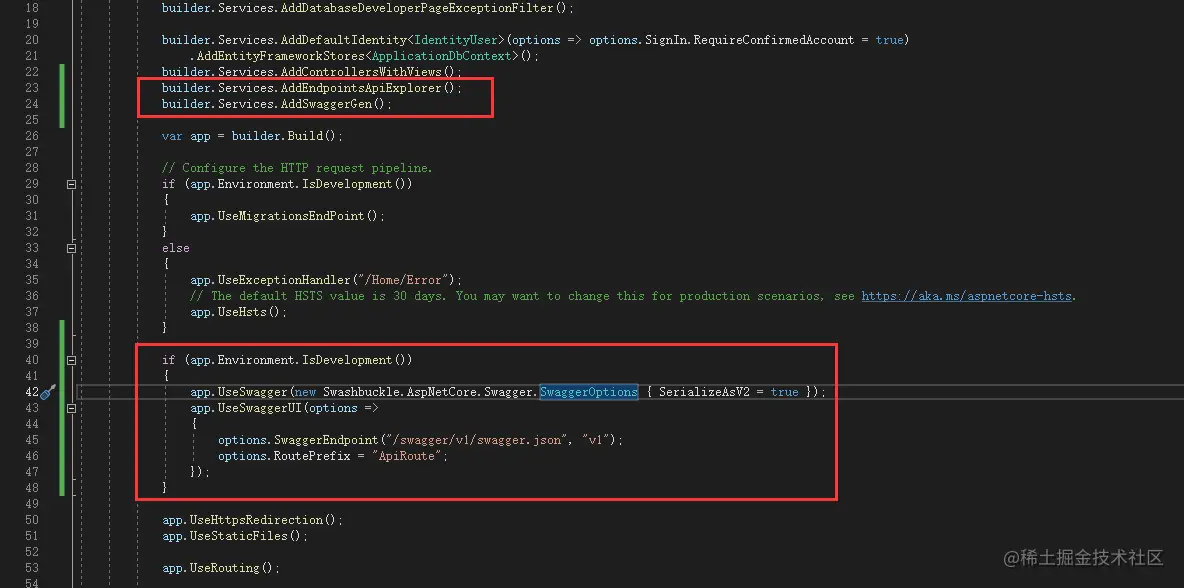The image size is (1184, 588).
Task: Click the IdentityUser type name
Action: click(457, 40)
